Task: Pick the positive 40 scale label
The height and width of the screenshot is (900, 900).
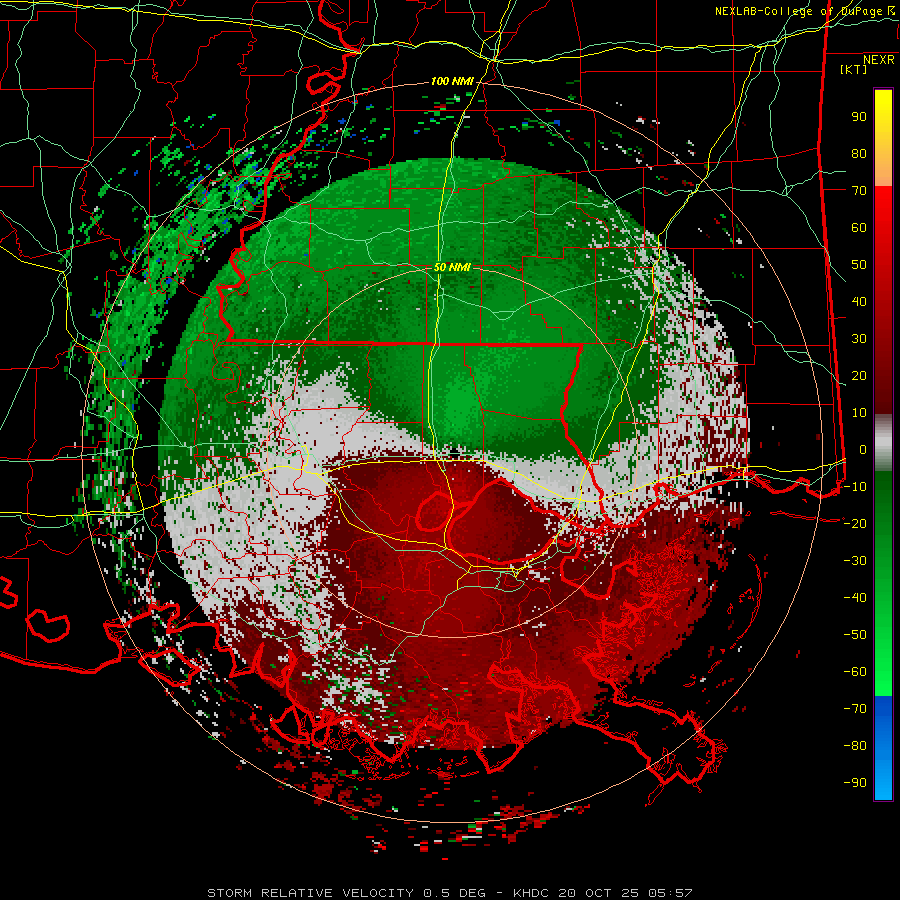Action: [859, 302]
